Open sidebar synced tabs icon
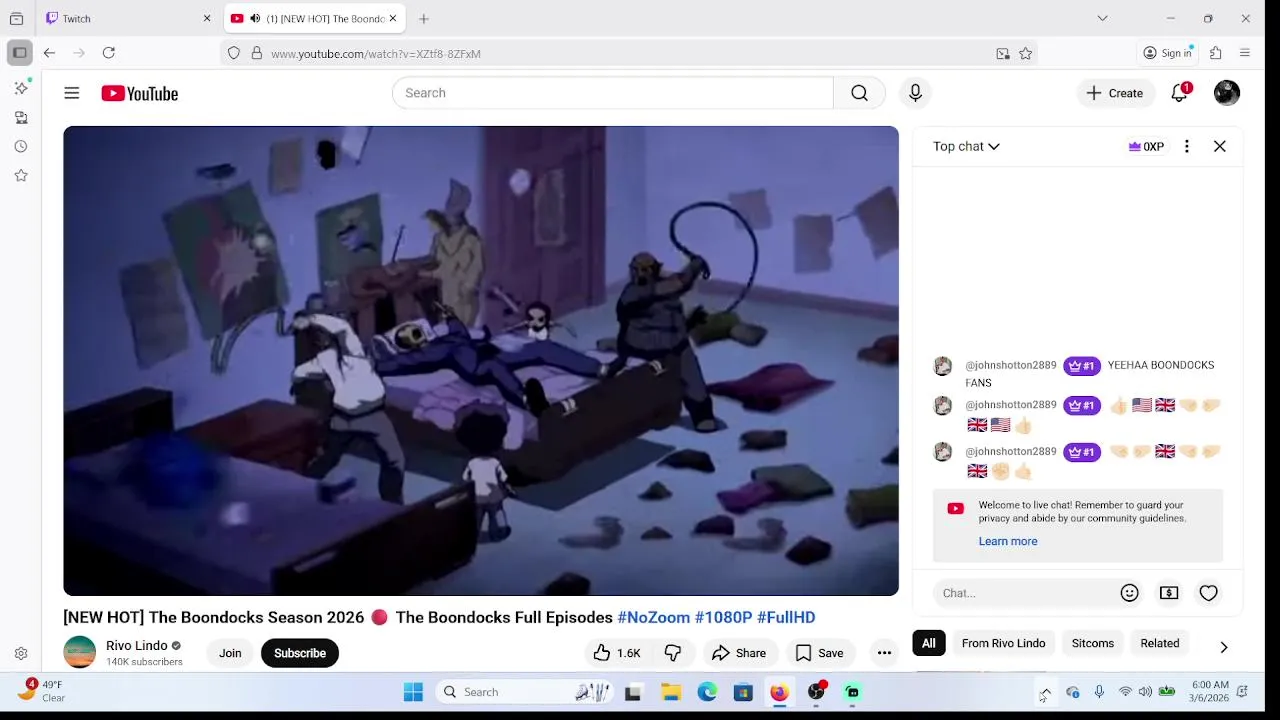 tap(21, 117)
